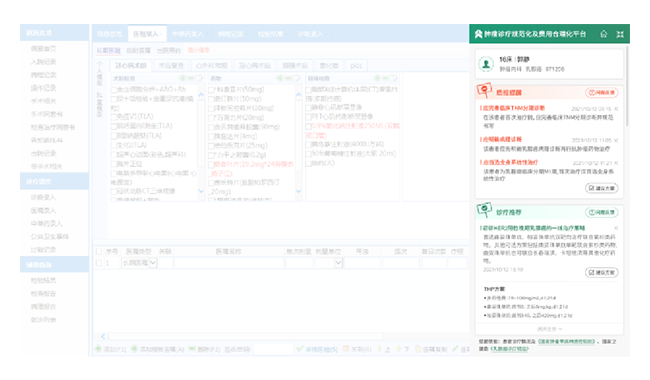Viewport: 650px width, 380px height.
Task: Click 问题反馈 in 诊疗推荐 card
Action: coord(602,212)
